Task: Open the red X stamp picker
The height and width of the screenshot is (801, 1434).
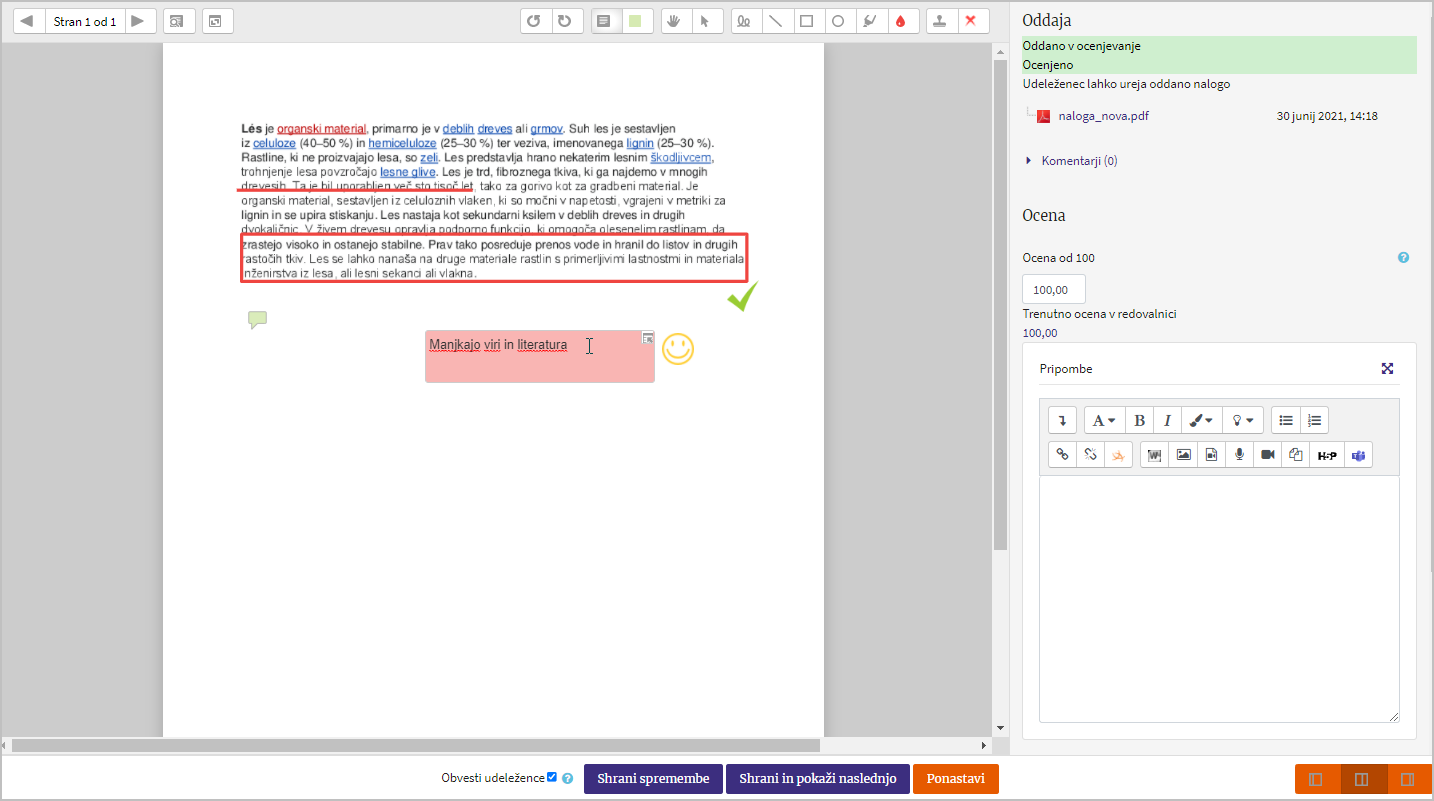Action: (972, 21)
